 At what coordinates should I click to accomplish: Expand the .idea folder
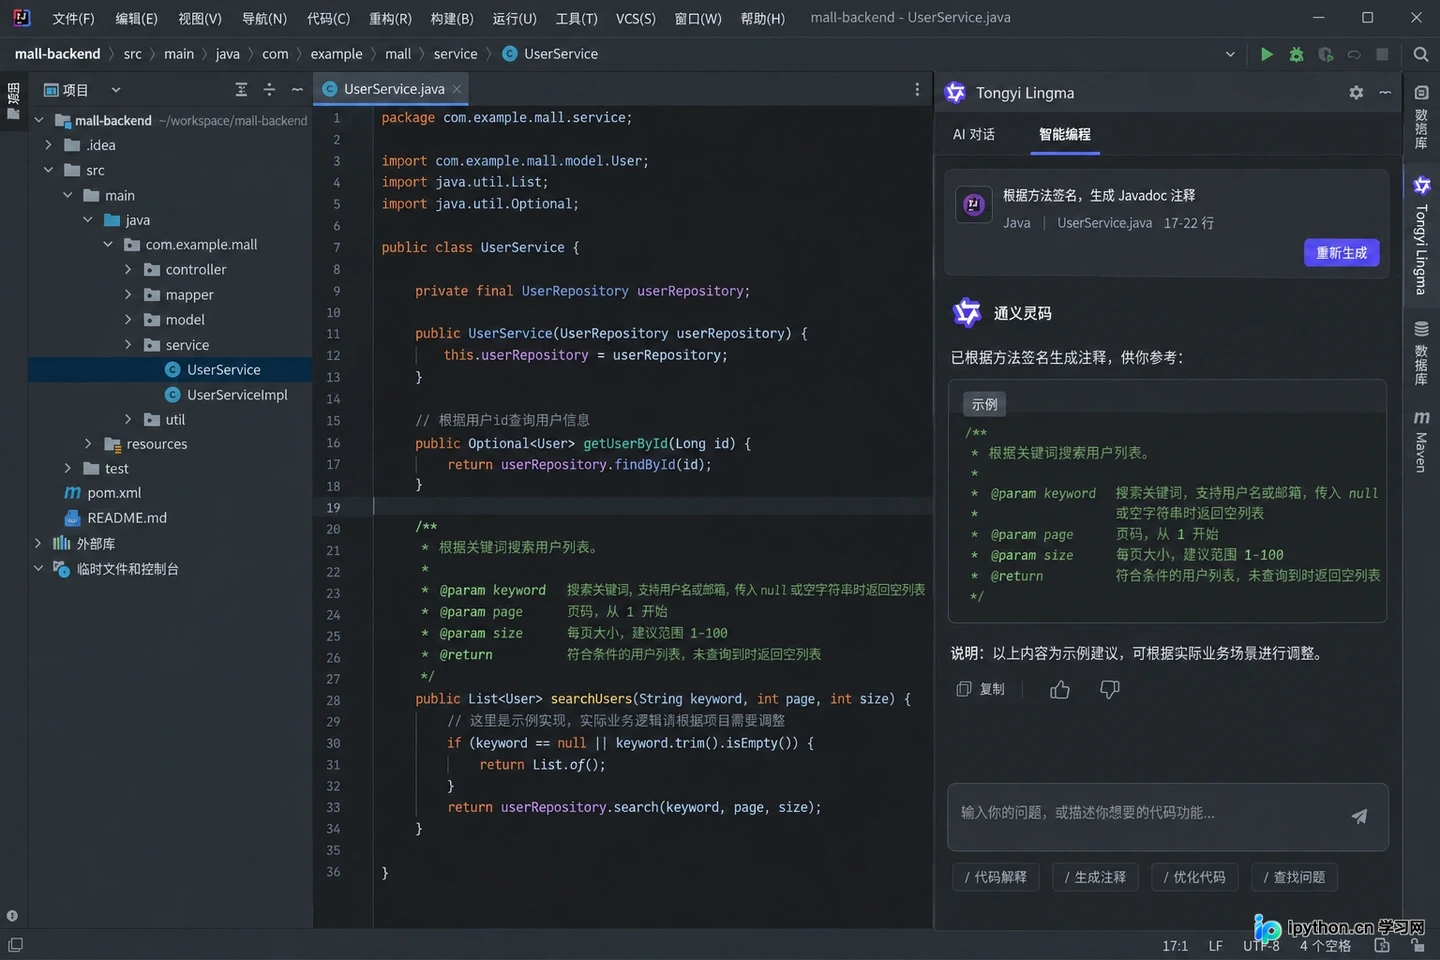click(48, 145)
